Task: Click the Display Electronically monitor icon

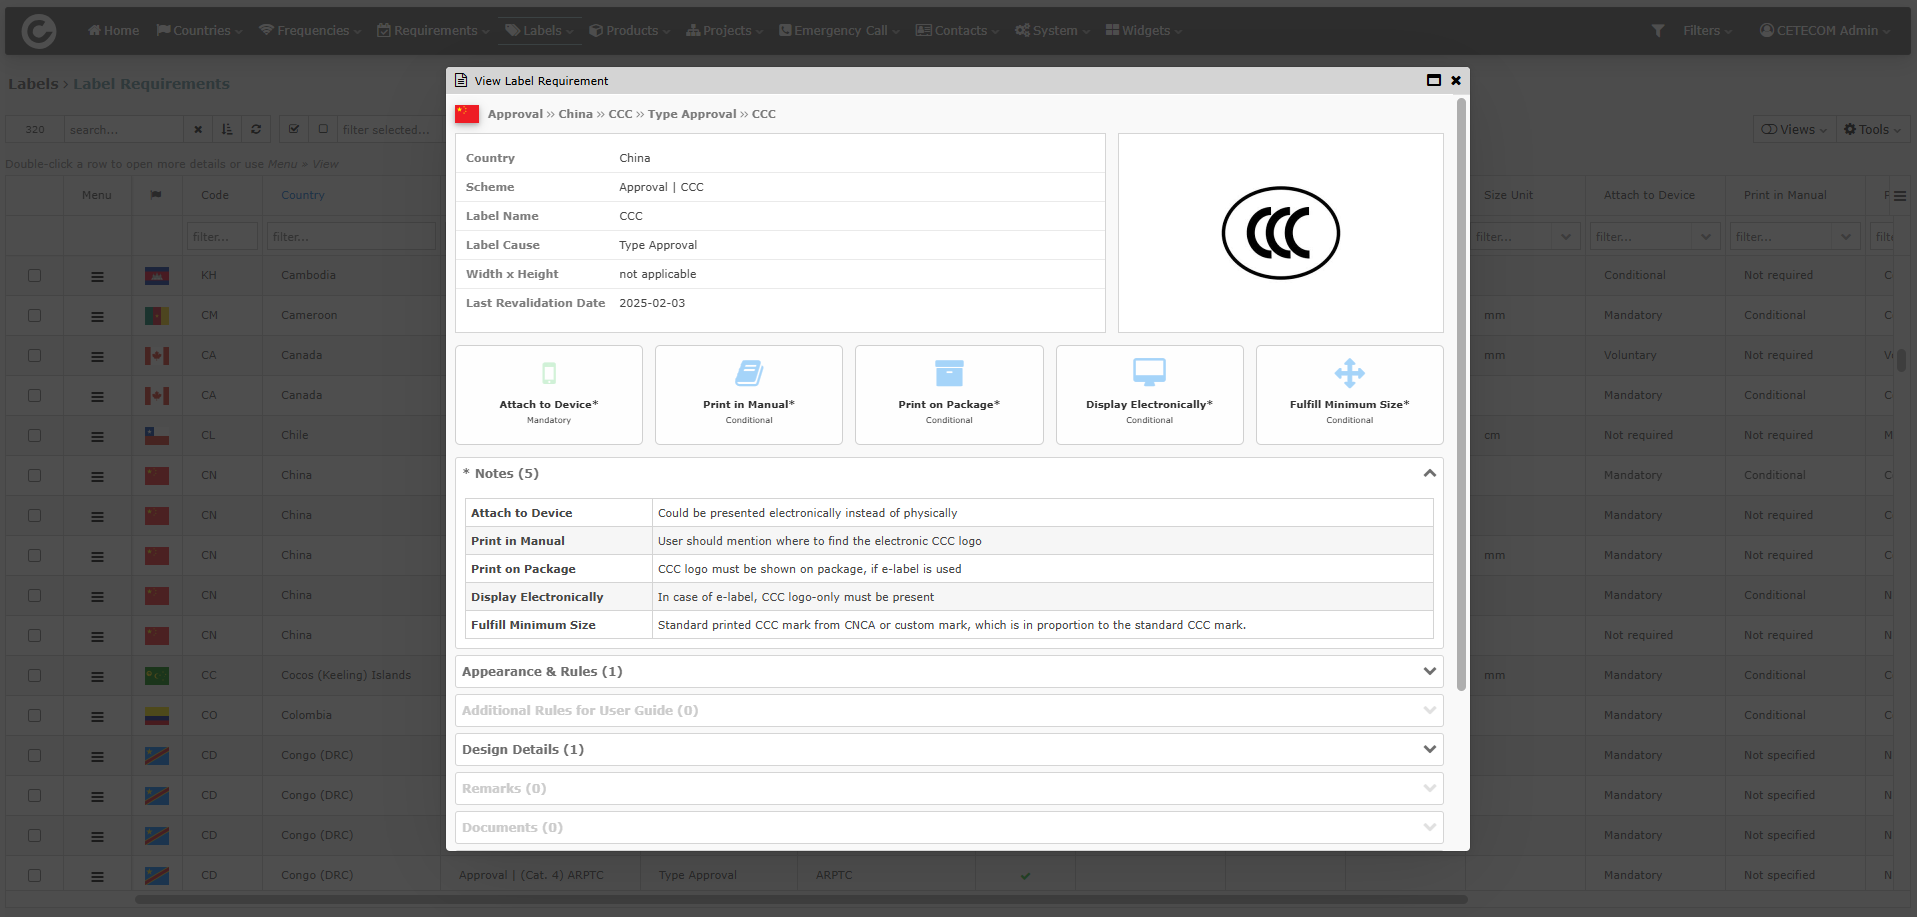Action: [x=1149, y=372]
